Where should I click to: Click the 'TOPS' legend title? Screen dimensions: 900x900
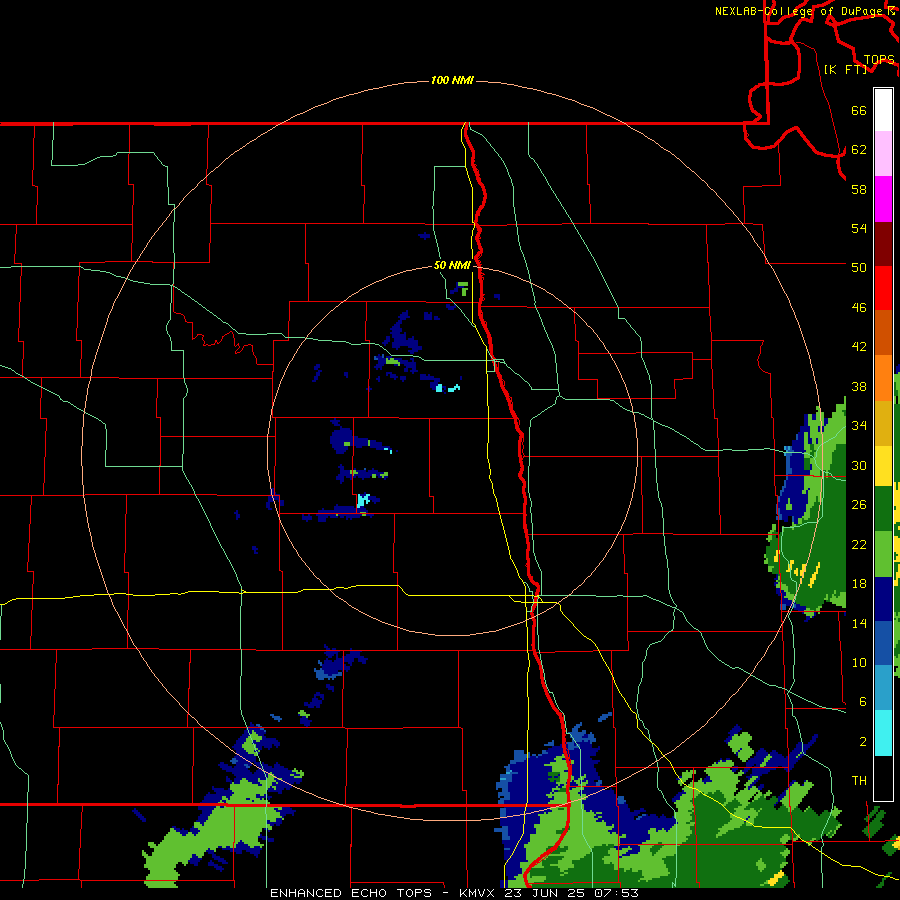pos(879,60)
